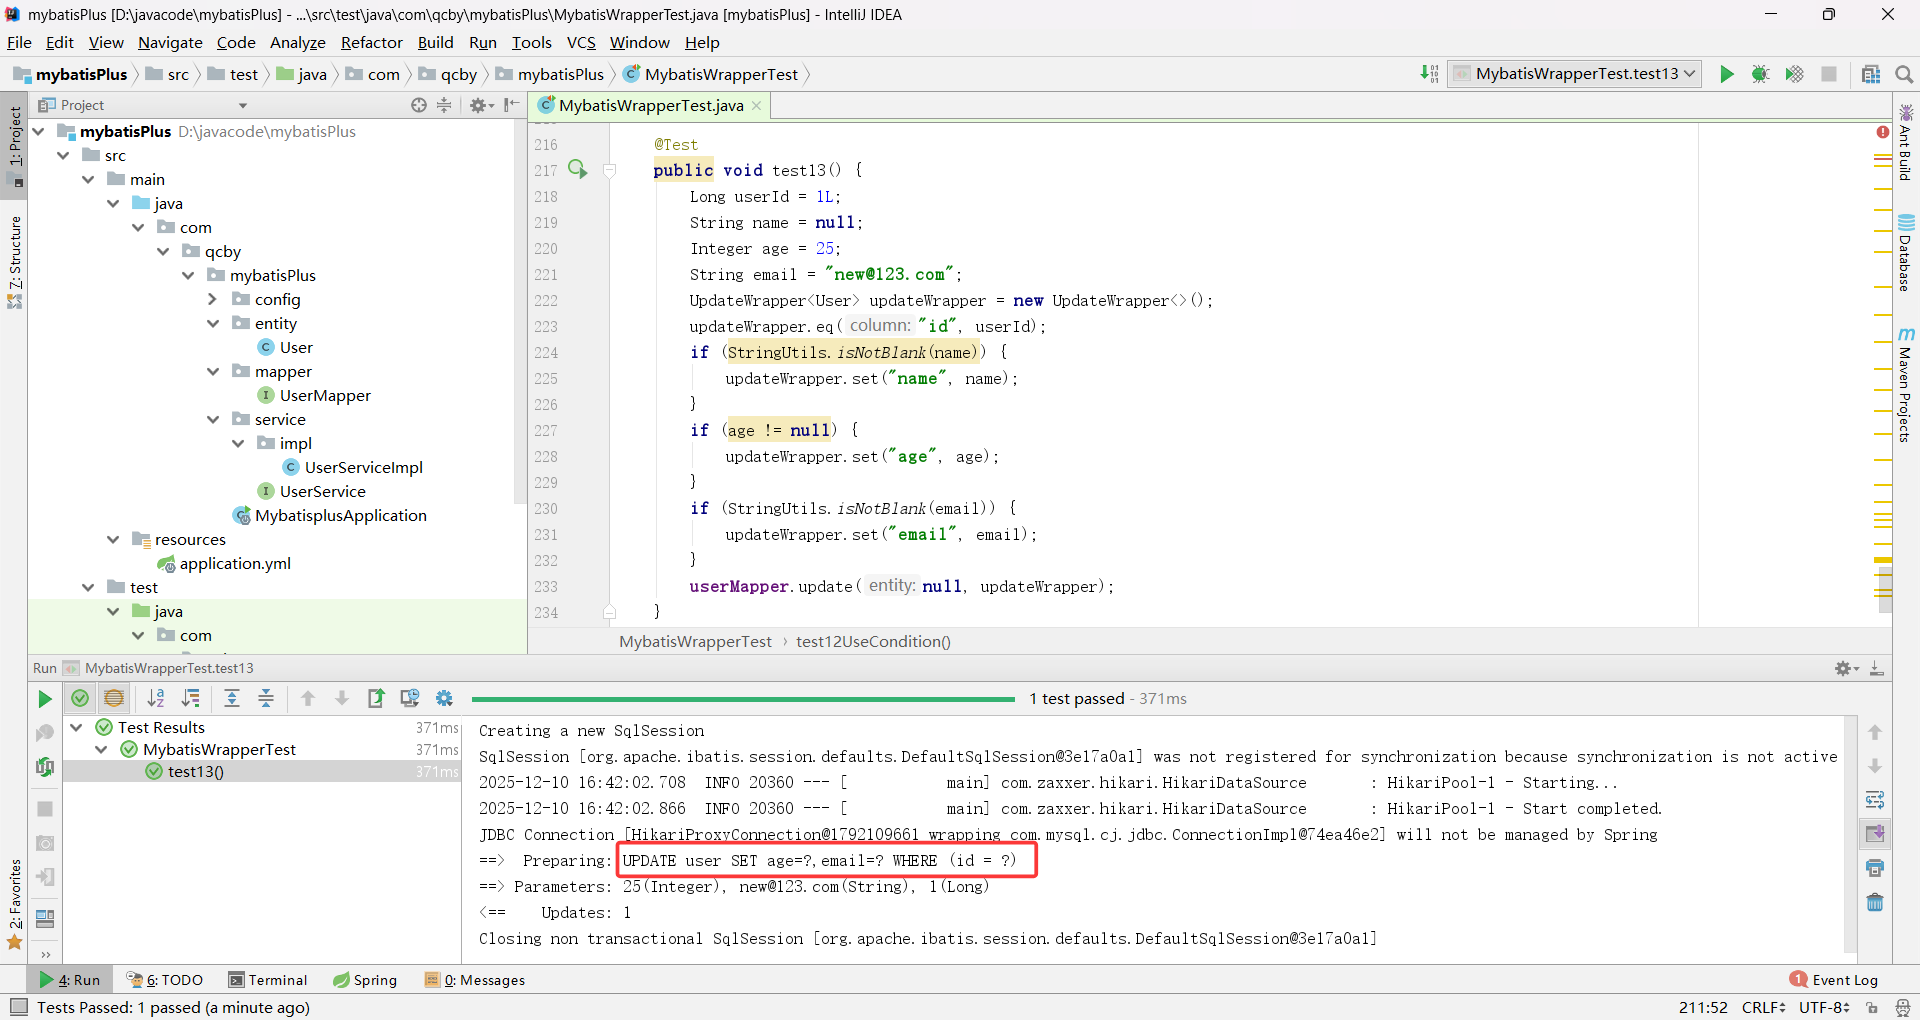Open the 0: Messages tool window
Screen dimensions: 1920x1020
coord(475,980)
